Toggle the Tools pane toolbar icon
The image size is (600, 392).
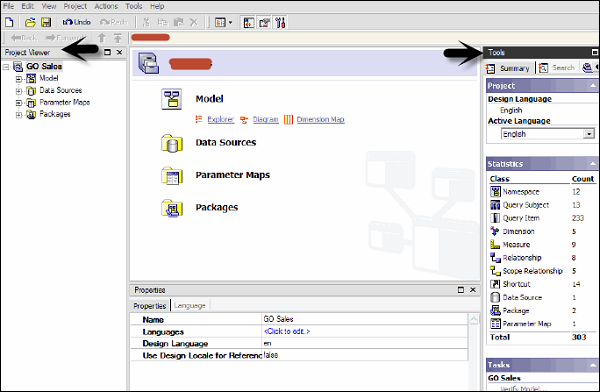point(280,23)
